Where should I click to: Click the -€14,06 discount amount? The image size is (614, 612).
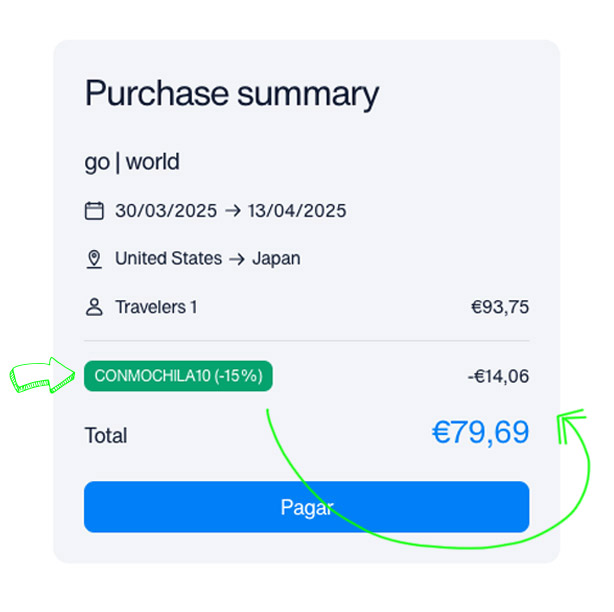498,376
